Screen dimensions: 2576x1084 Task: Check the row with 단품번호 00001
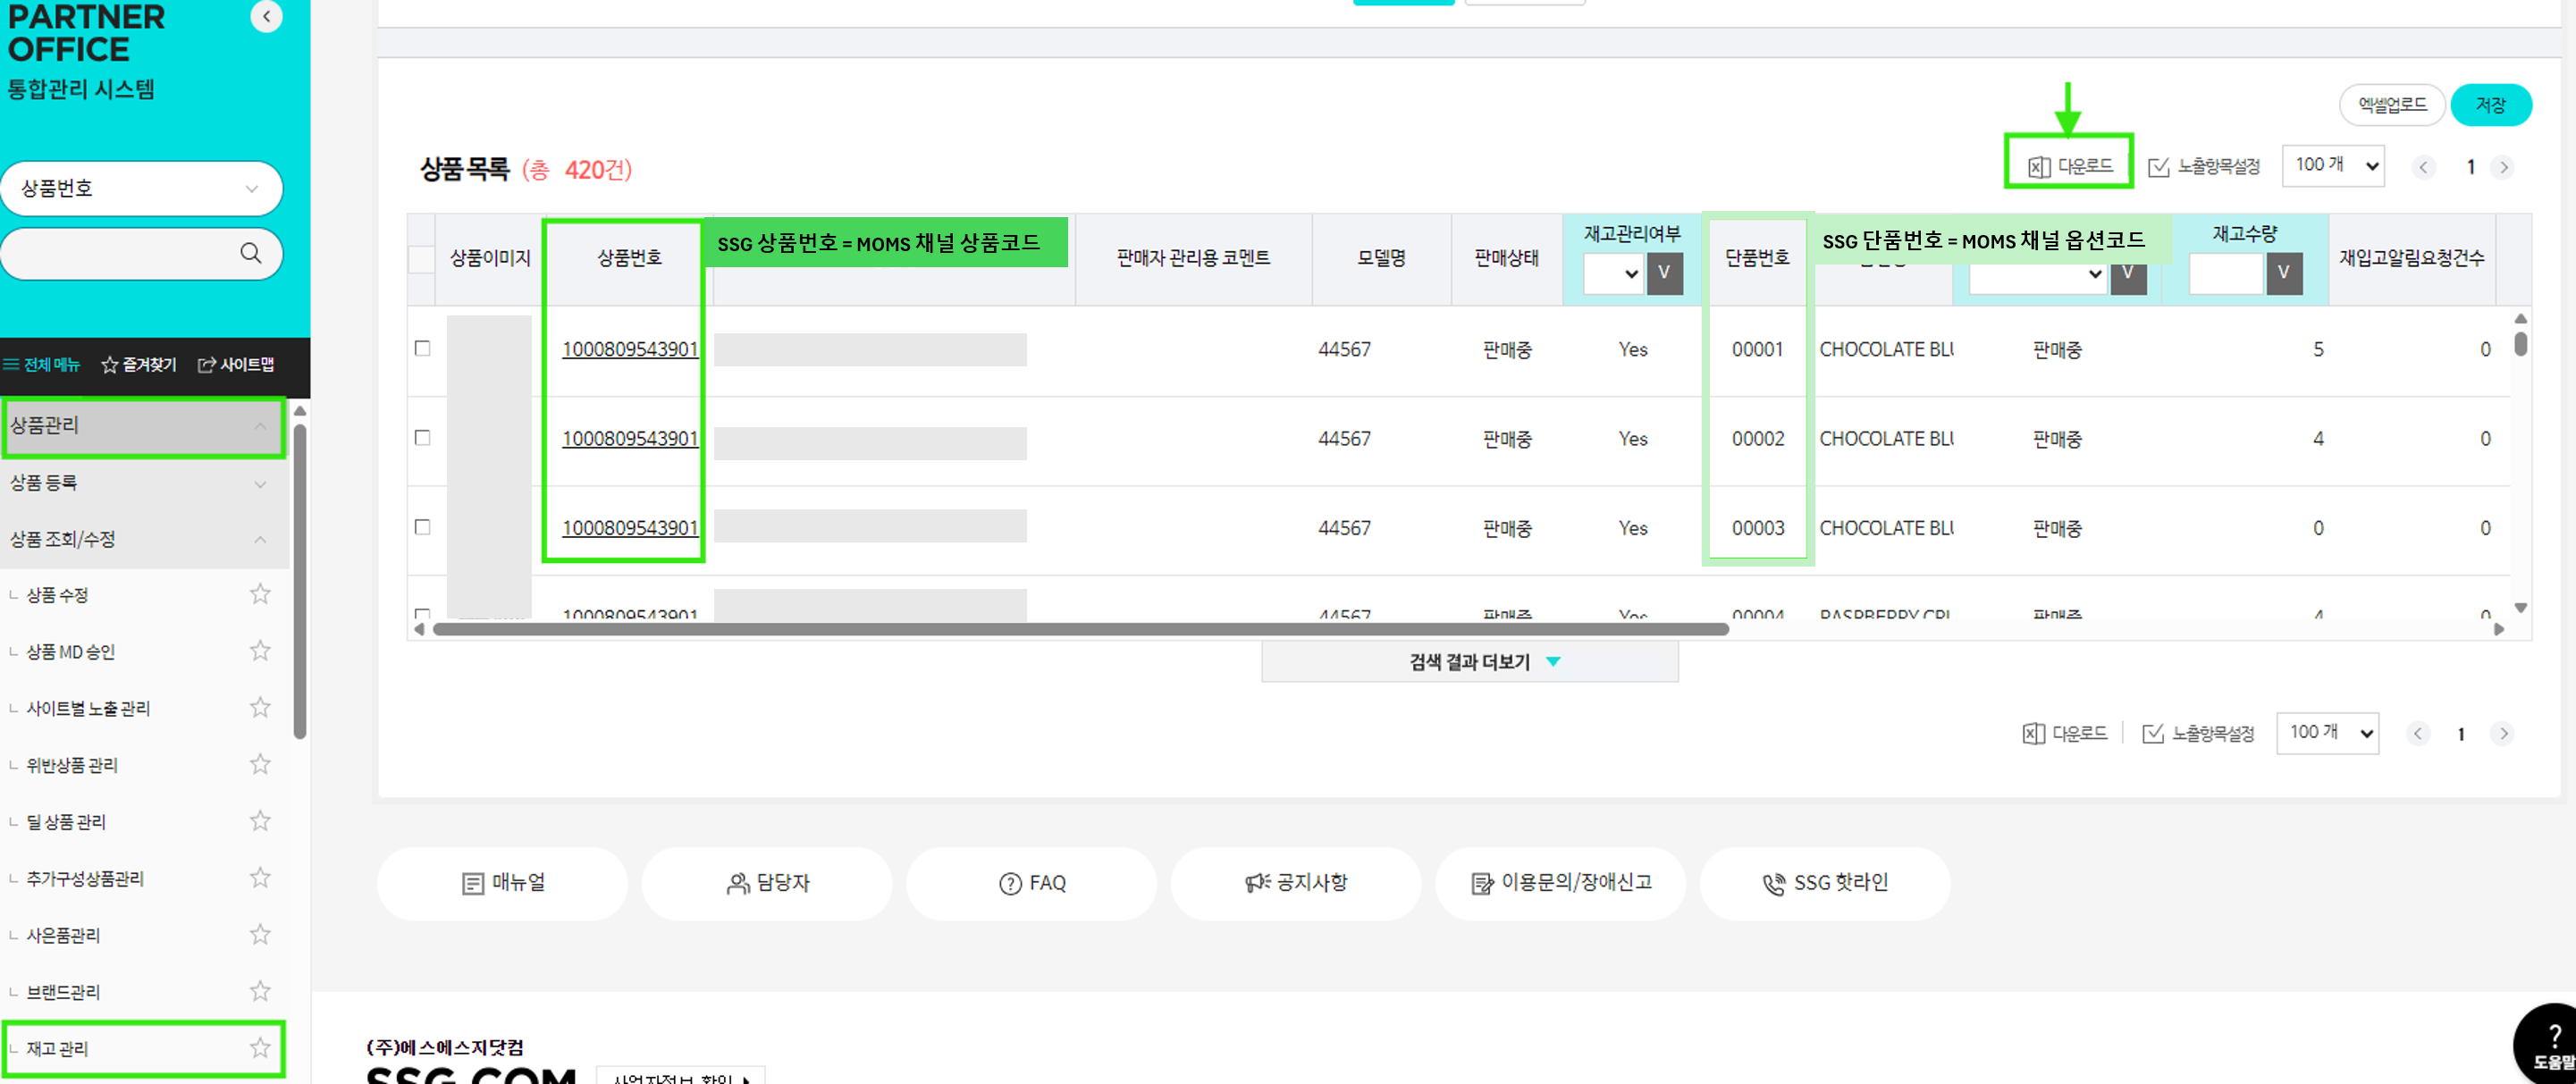(422, 348)
